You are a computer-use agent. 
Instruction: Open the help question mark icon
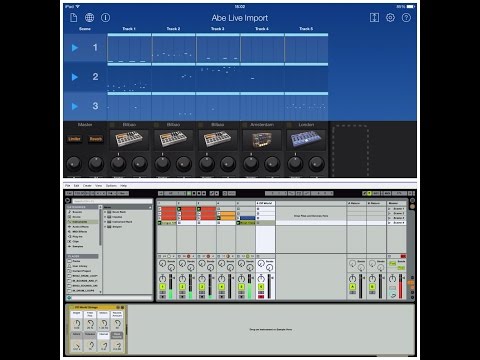[x=406, y=18]
